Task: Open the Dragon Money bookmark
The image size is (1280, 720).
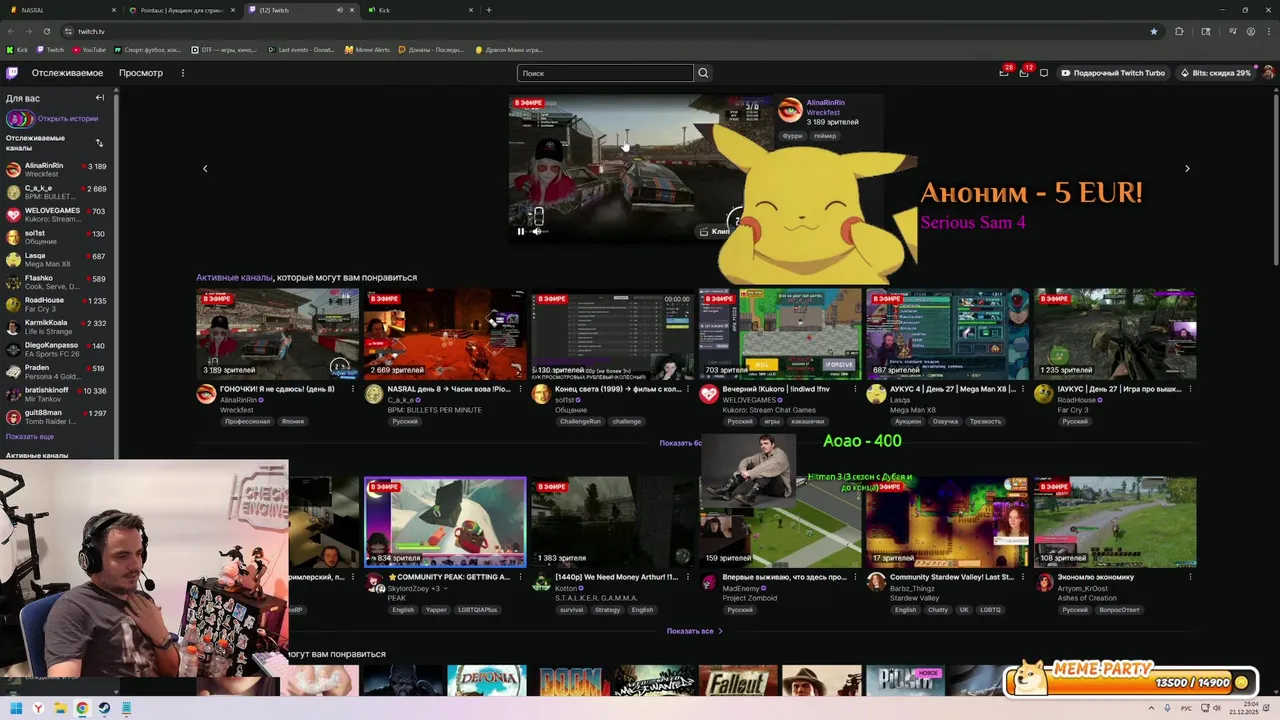Action: tap(509, 49)
